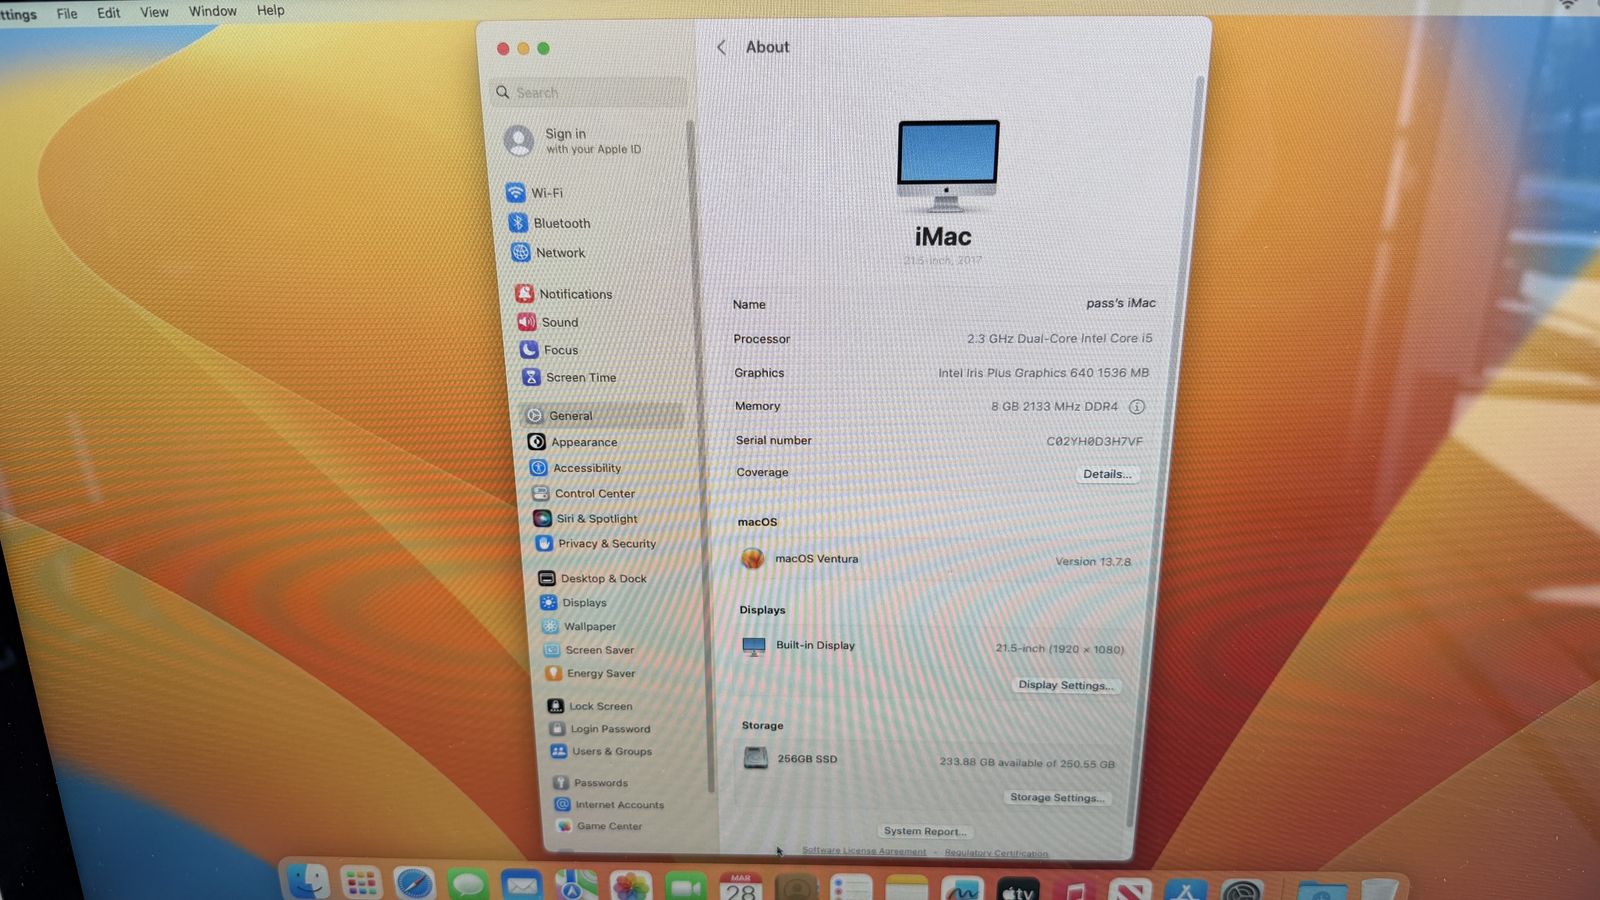Viewport: 1600px width, 900px height.
Task: Open the Window menu
Action: pyautogui.click(x=213, y=11)
